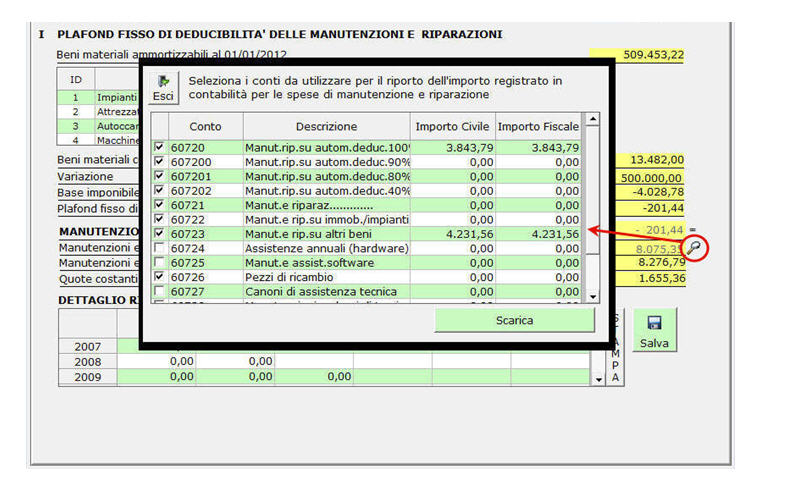Image resolution: width=787 pixels, height=493 pixels.
Task: Uncheck the checkbox for account 60722
Action: click(x=160, y=219)
